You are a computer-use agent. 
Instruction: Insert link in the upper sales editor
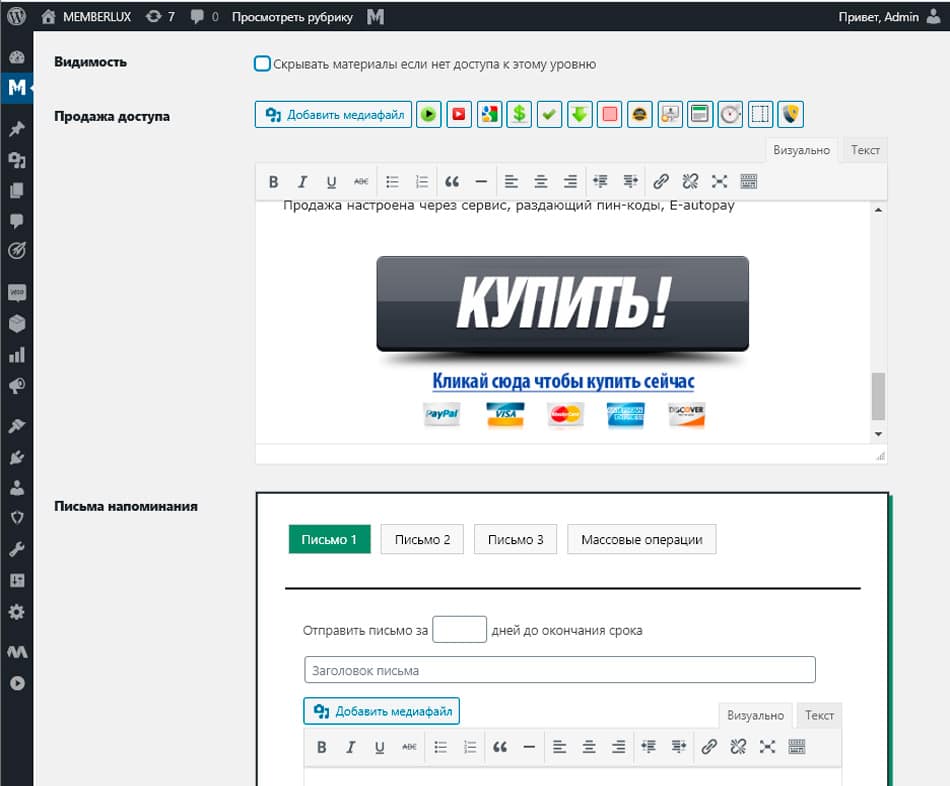[660, 182]
